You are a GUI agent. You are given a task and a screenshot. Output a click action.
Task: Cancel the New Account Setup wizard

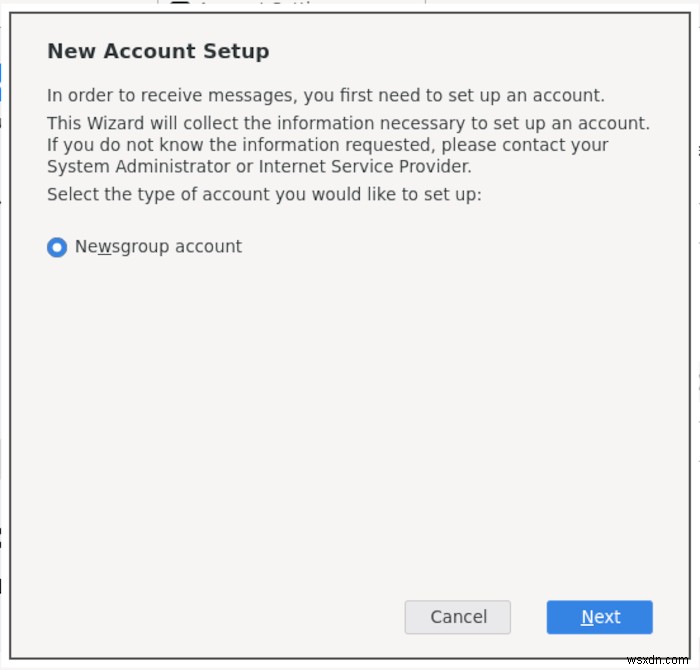click(x=458, y=617)
